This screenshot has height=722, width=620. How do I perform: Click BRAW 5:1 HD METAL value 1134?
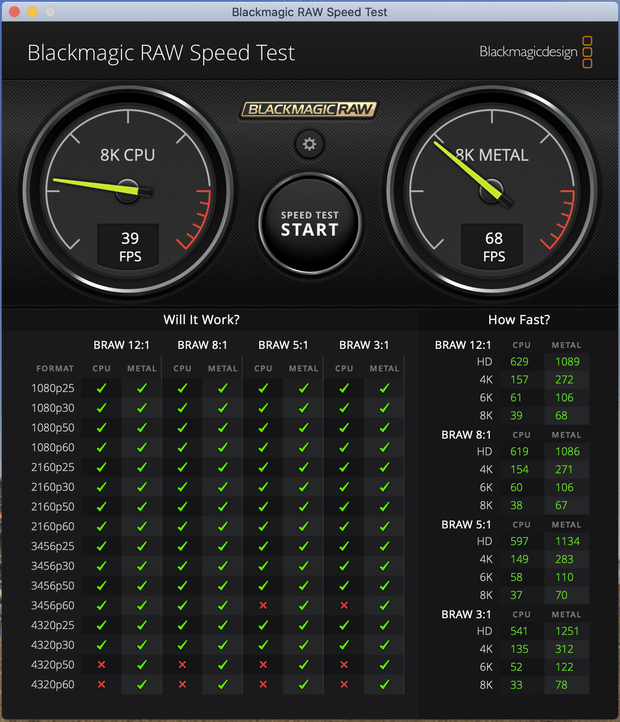pos(567,541)
